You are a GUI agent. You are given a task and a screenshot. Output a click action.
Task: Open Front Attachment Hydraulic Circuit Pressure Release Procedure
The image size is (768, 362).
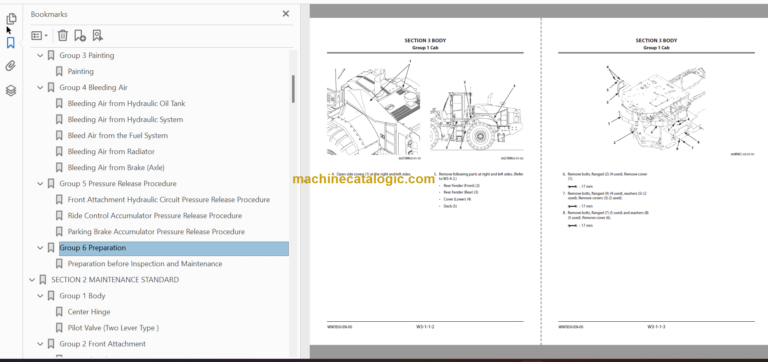click(168, 200)
